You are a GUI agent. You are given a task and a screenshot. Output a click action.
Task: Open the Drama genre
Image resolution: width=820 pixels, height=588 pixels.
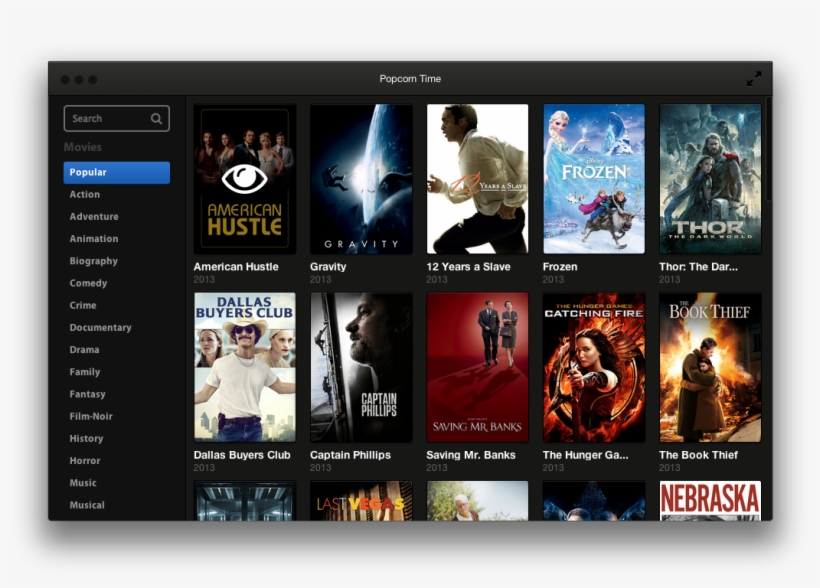point(84,349)
